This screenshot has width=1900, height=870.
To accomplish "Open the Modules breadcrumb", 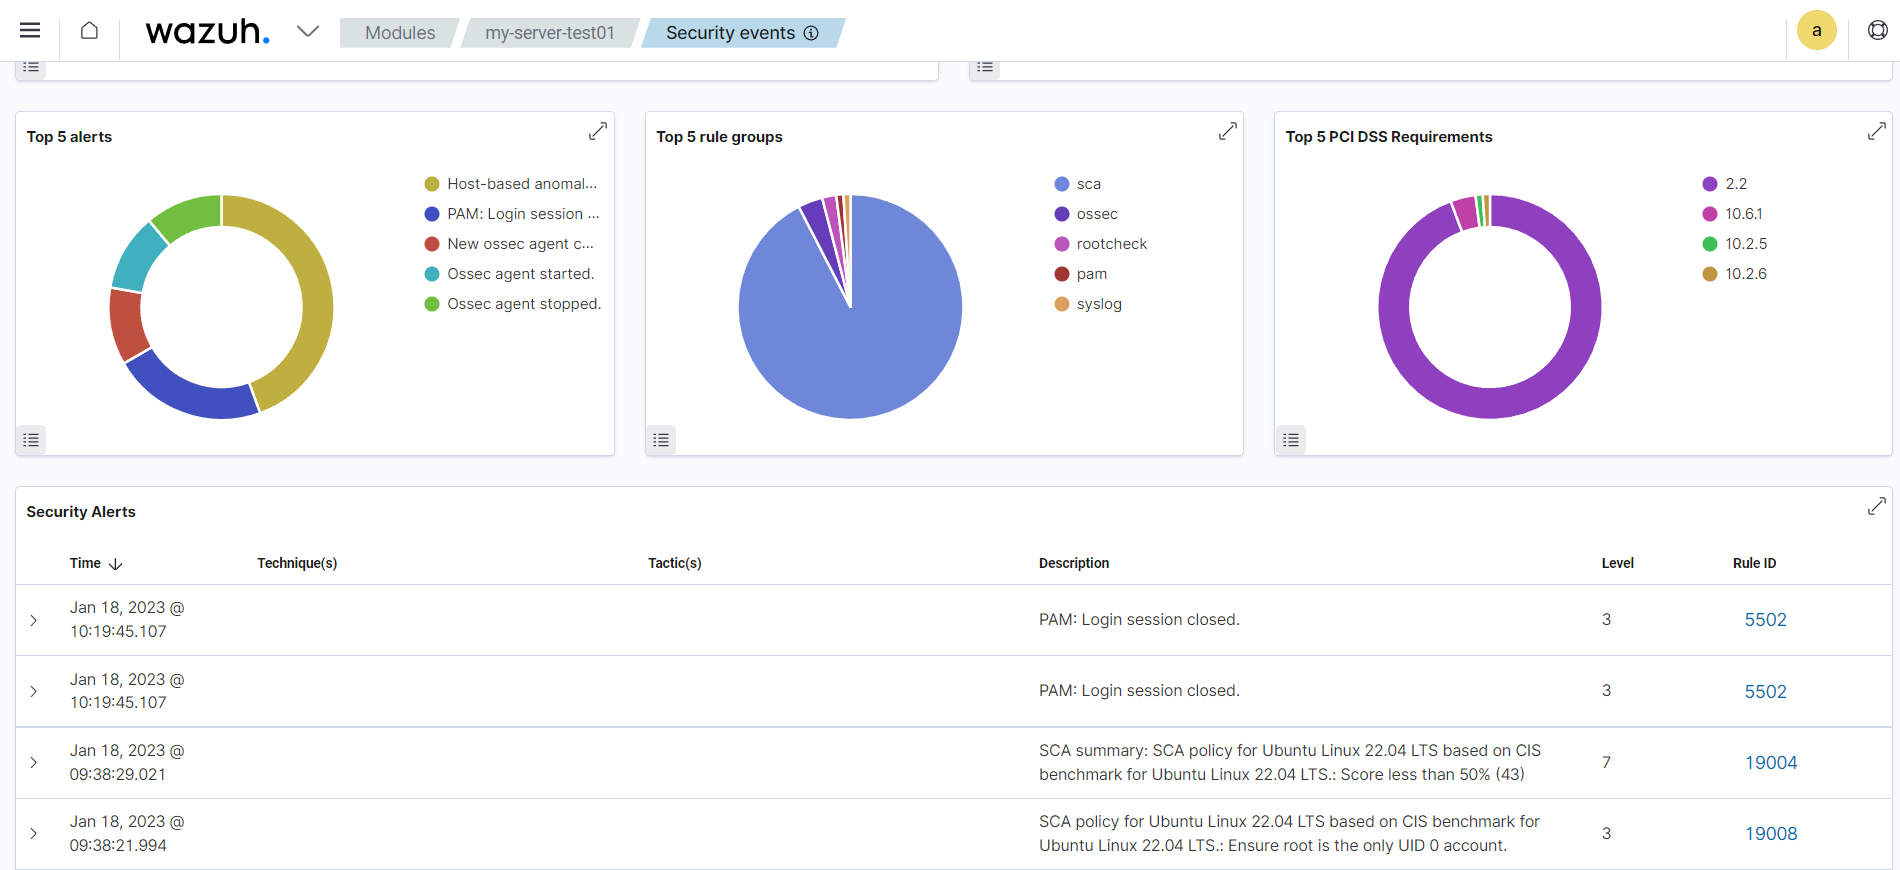I will [400, 33].
